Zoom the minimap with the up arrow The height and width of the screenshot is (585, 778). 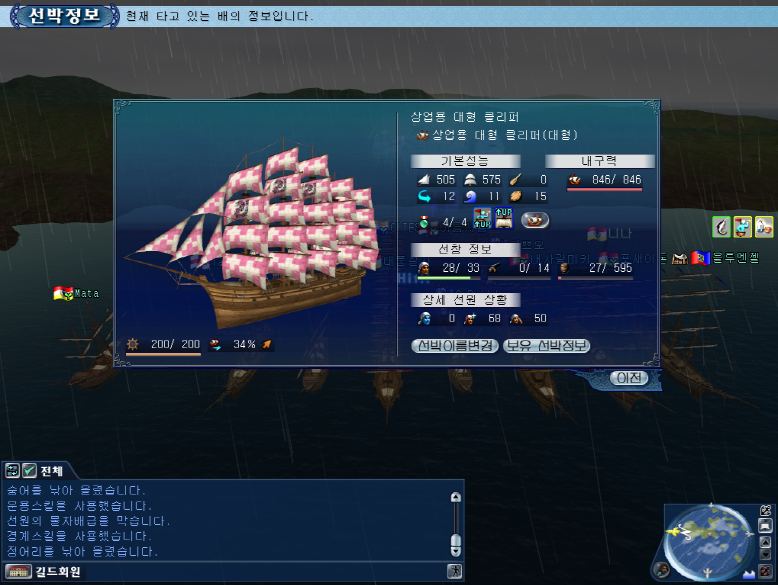coord(766,541)
